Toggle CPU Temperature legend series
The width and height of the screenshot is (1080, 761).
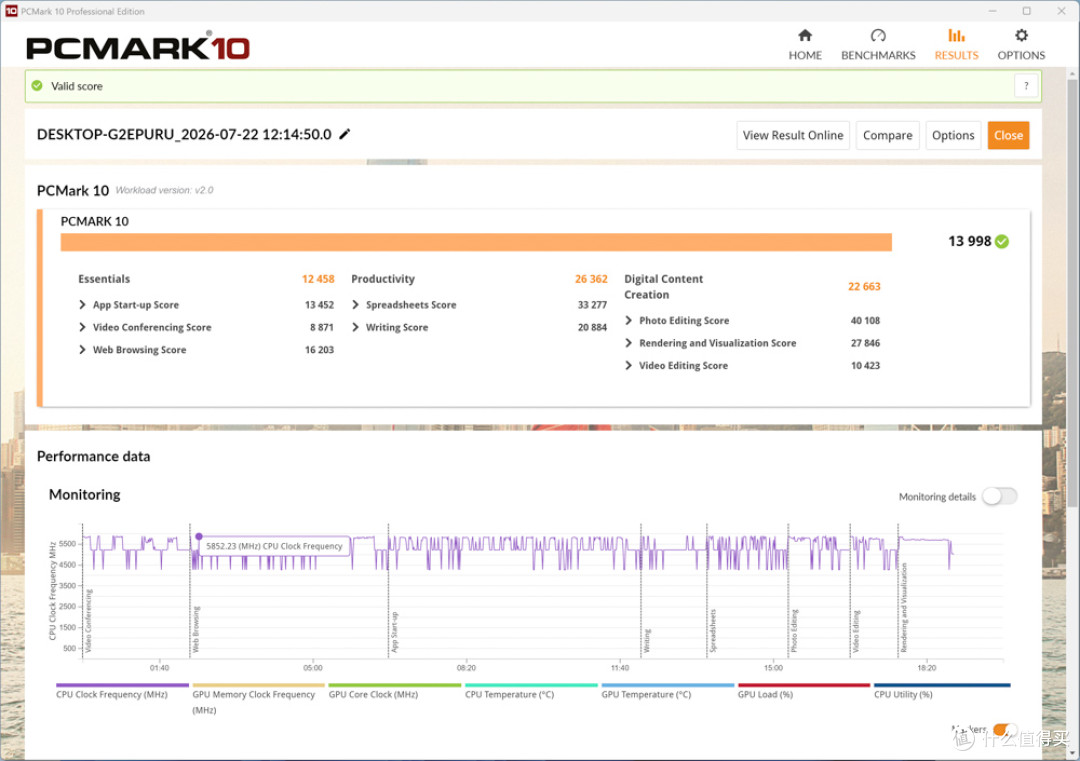point(530,691)
